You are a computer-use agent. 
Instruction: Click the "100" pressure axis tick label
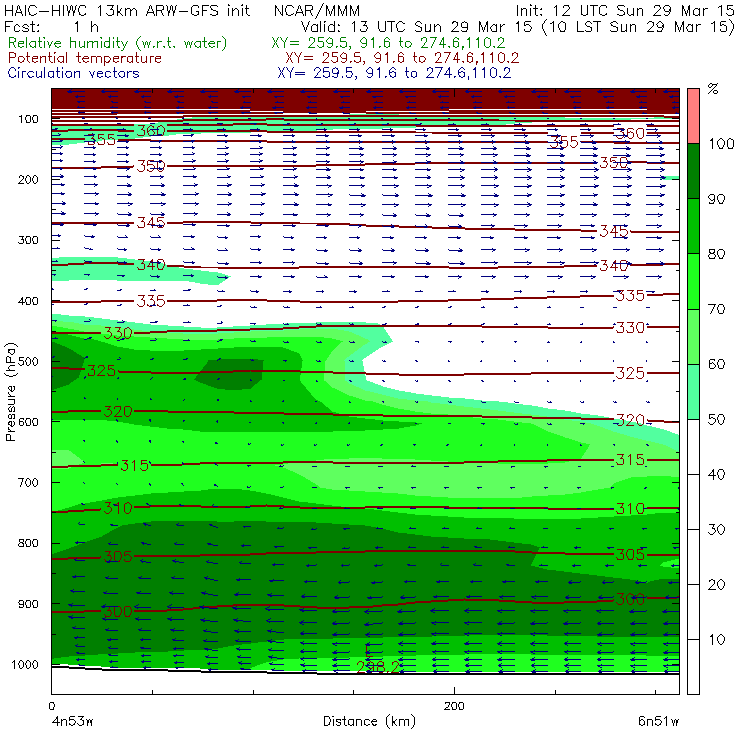coord(28,119)
